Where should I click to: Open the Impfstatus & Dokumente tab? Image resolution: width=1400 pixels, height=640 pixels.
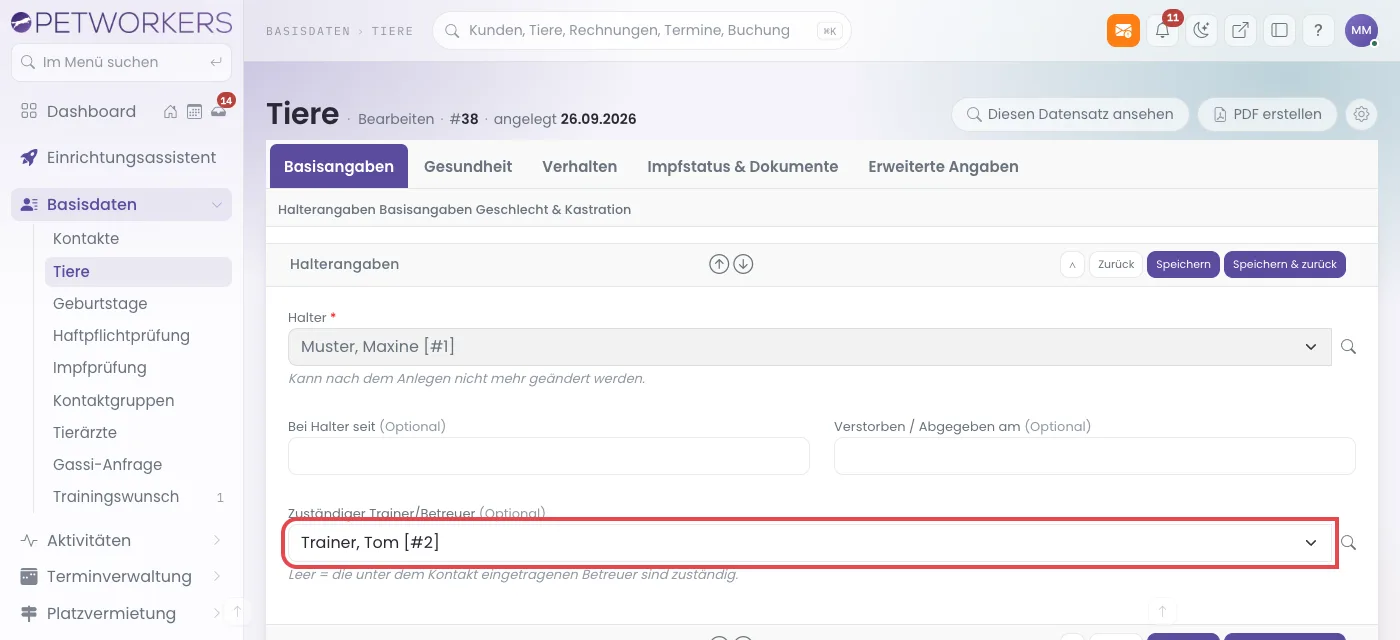click(743, 167)
